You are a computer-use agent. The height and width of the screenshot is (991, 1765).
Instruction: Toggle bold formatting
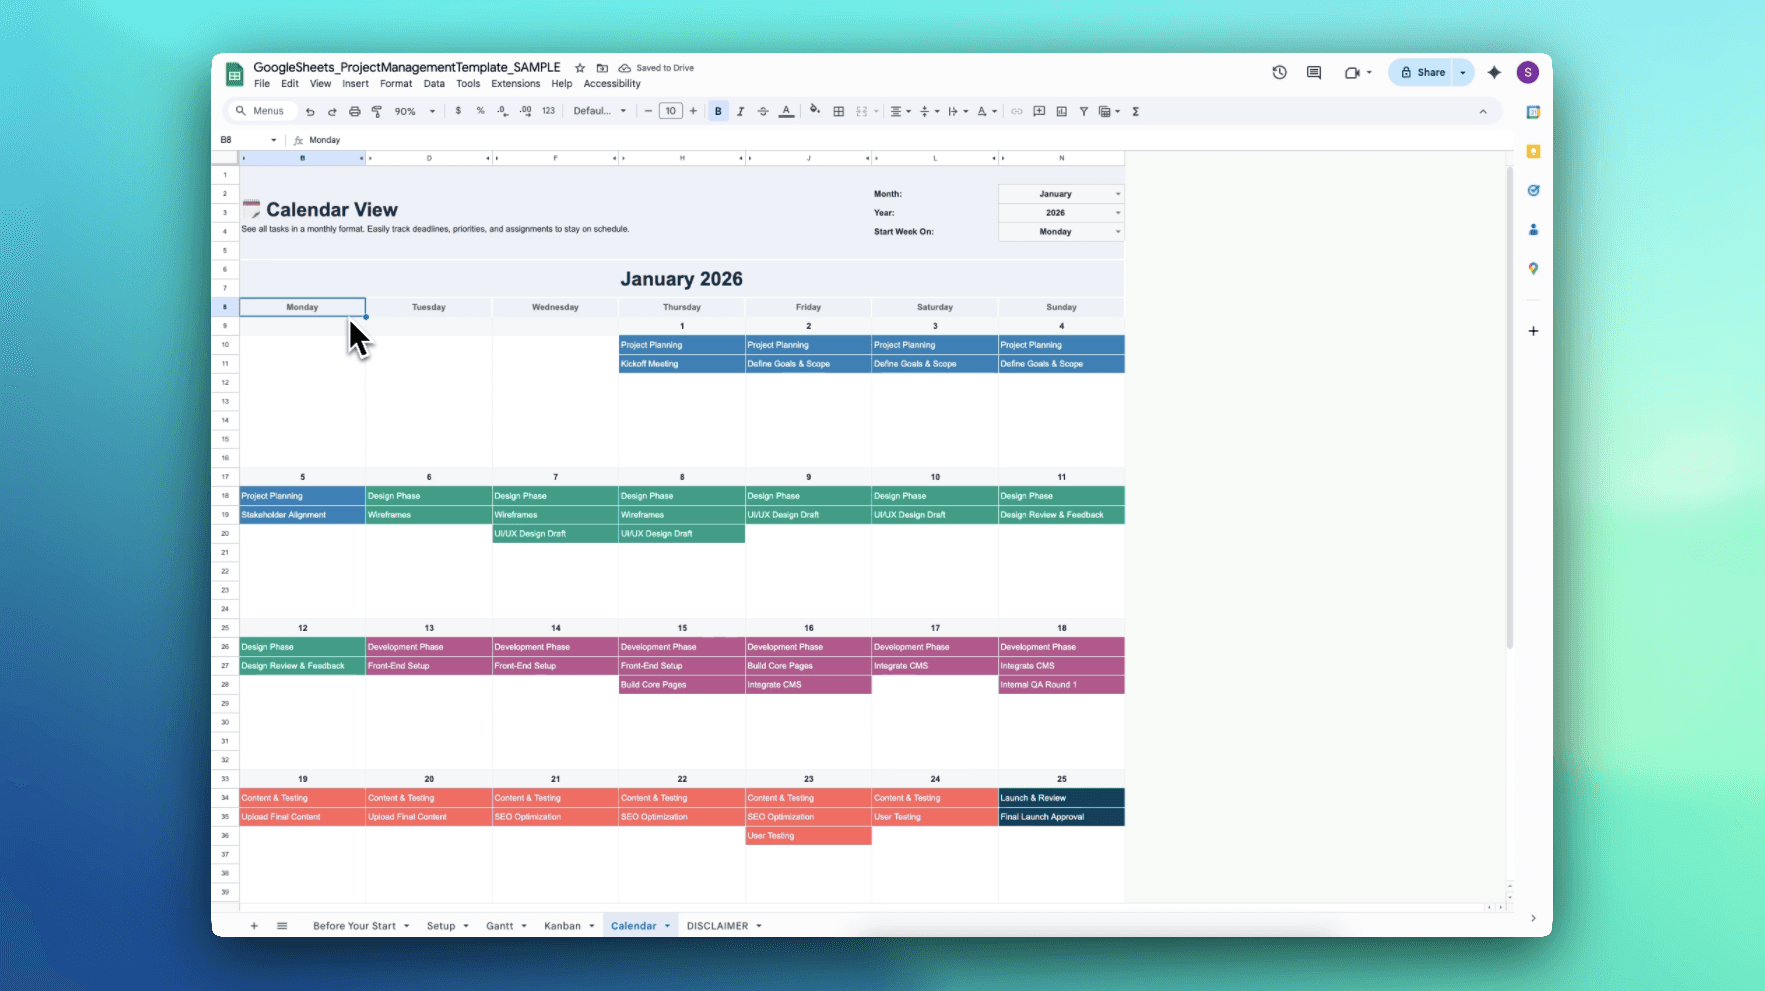point(718,111)
